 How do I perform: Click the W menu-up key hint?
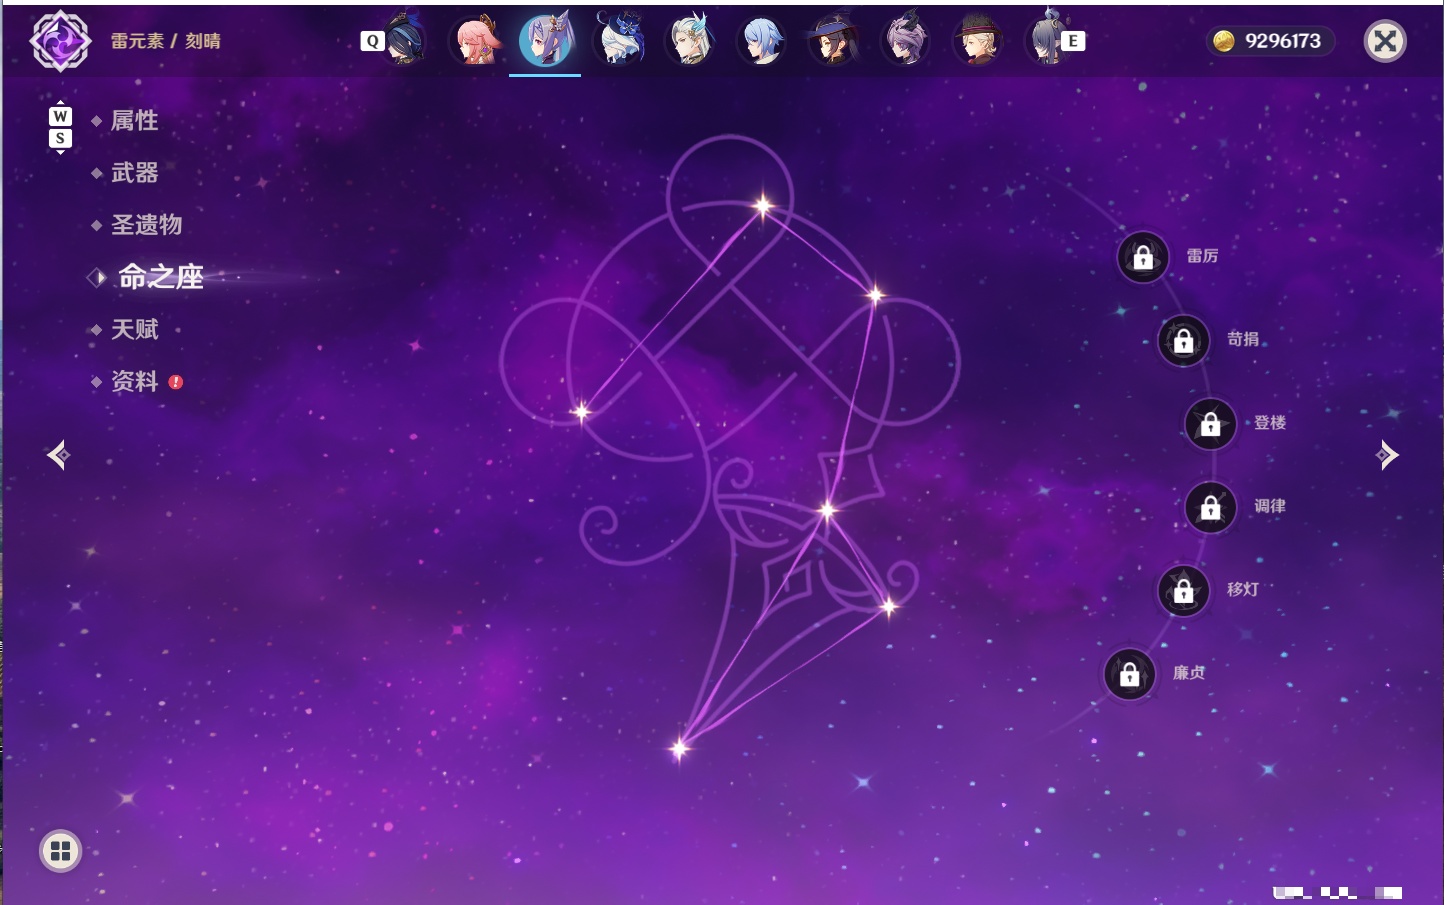[x=60, y=116]
